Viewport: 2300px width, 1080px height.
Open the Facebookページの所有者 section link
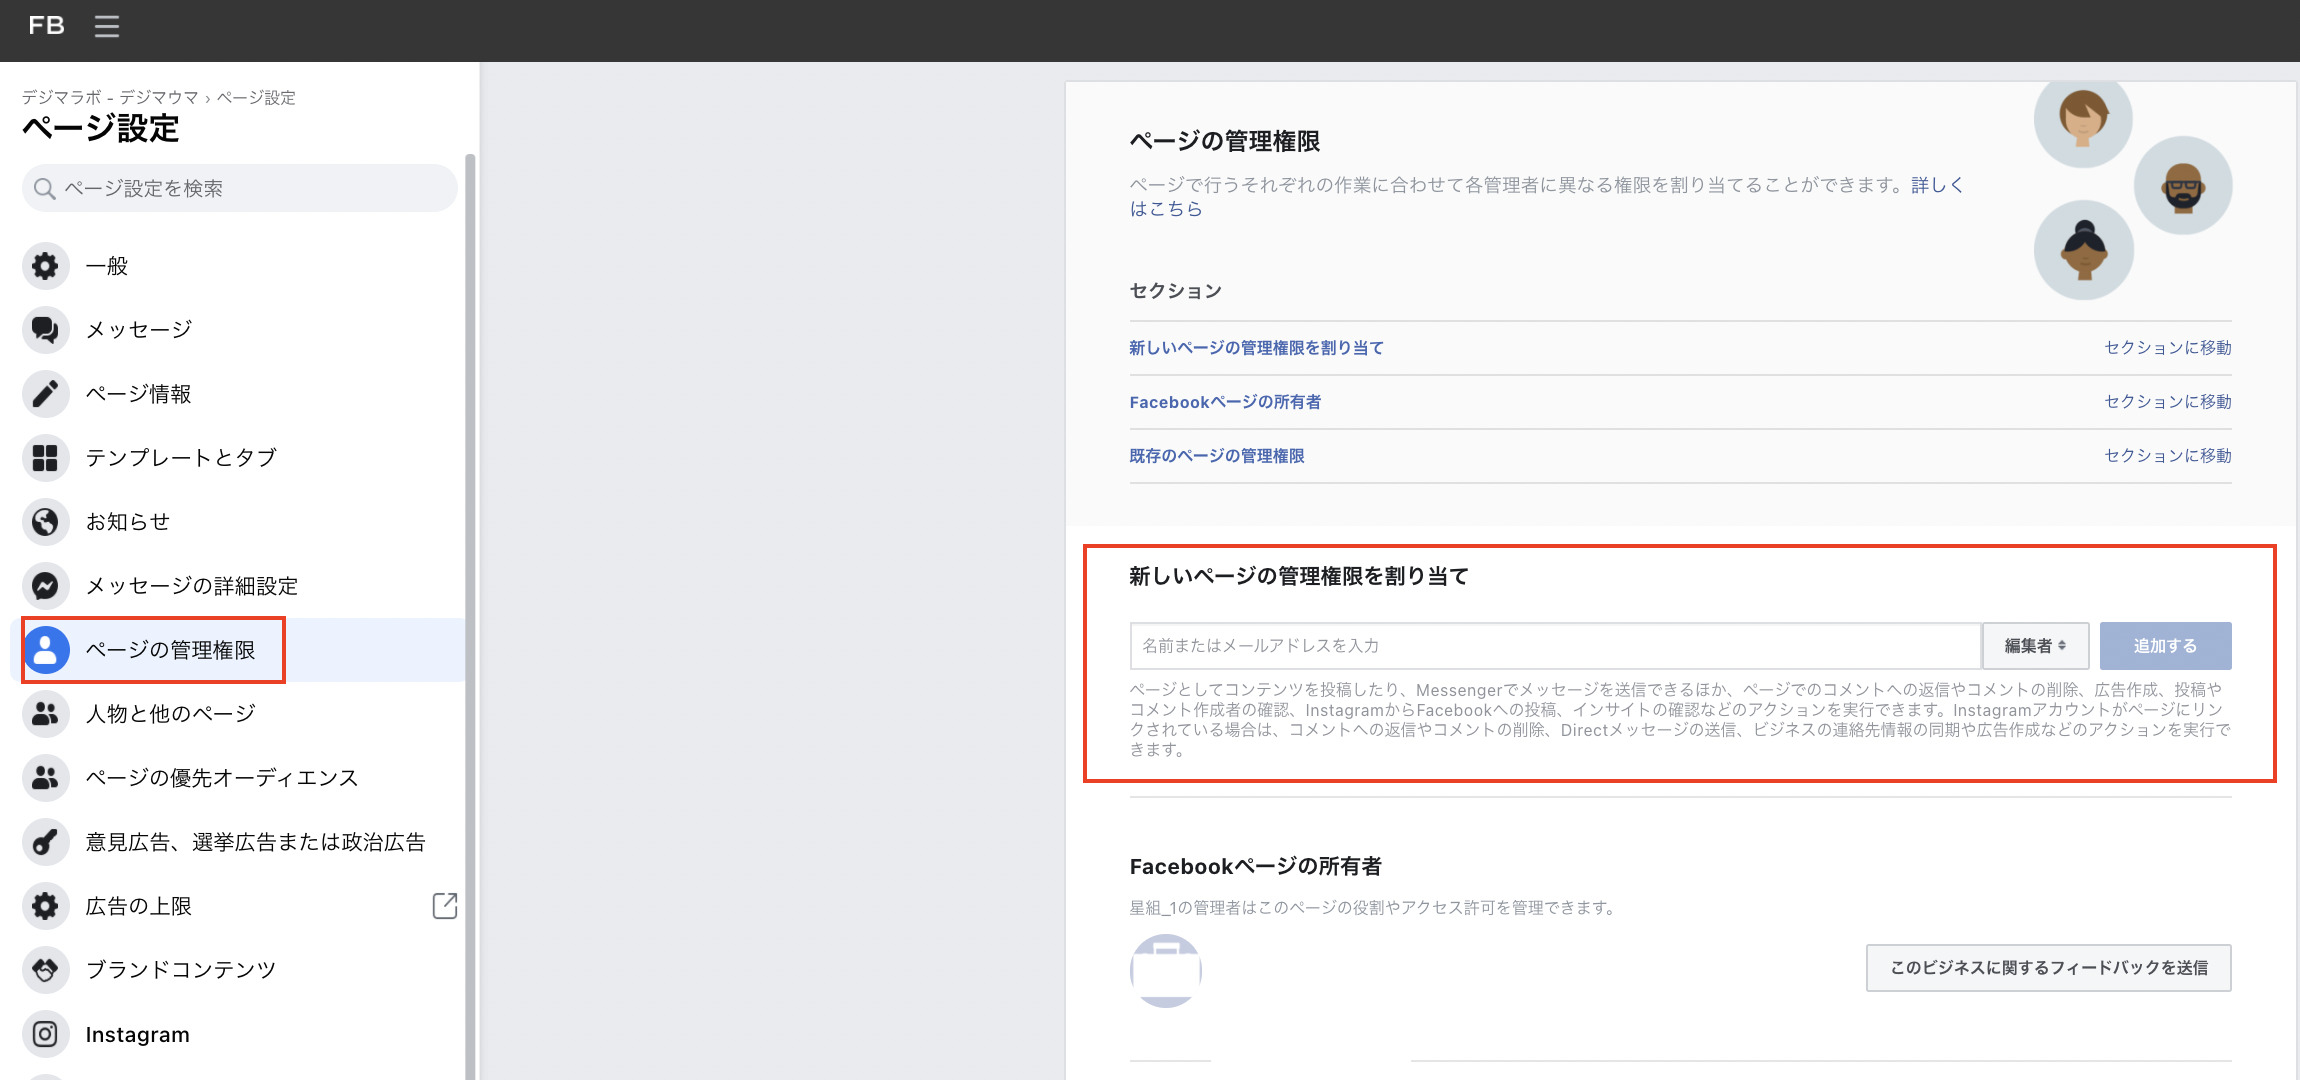click(x=1224, y=402)
